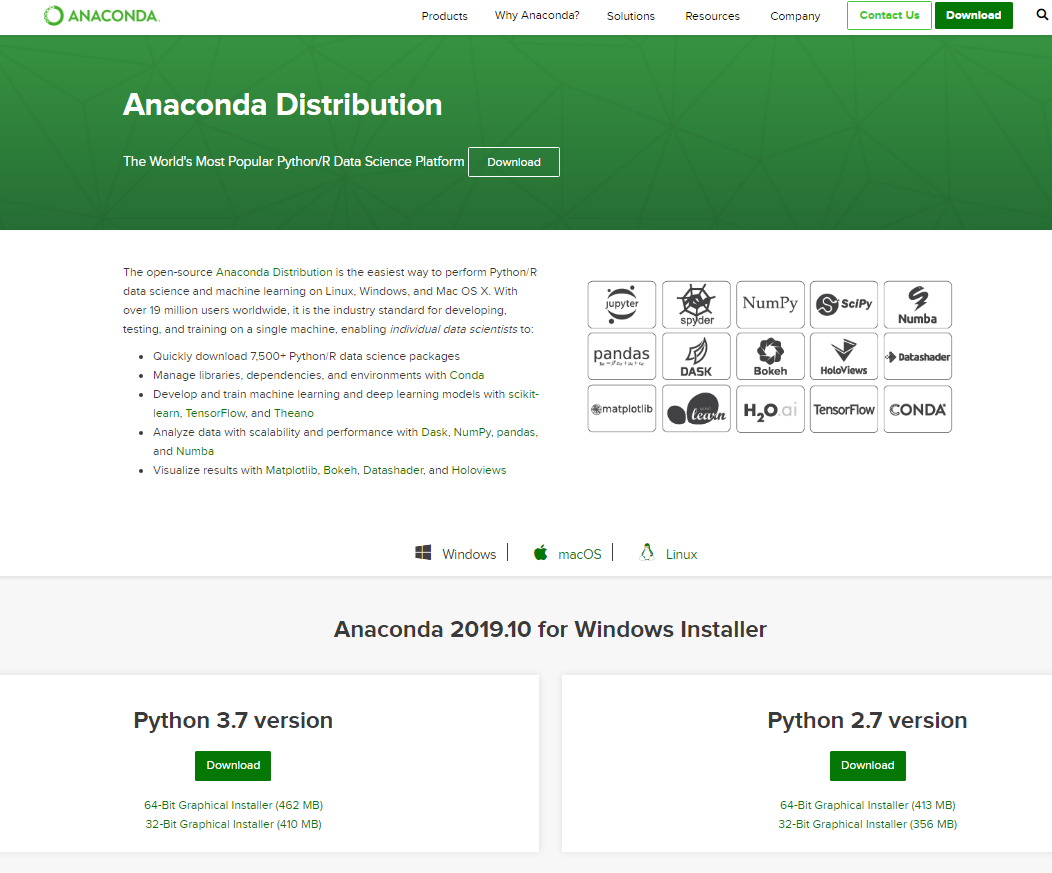Click 32-Bit Graphical Installer (356 MB) link
Viewport: 1052px width, 873px height.
coord(867,824)
